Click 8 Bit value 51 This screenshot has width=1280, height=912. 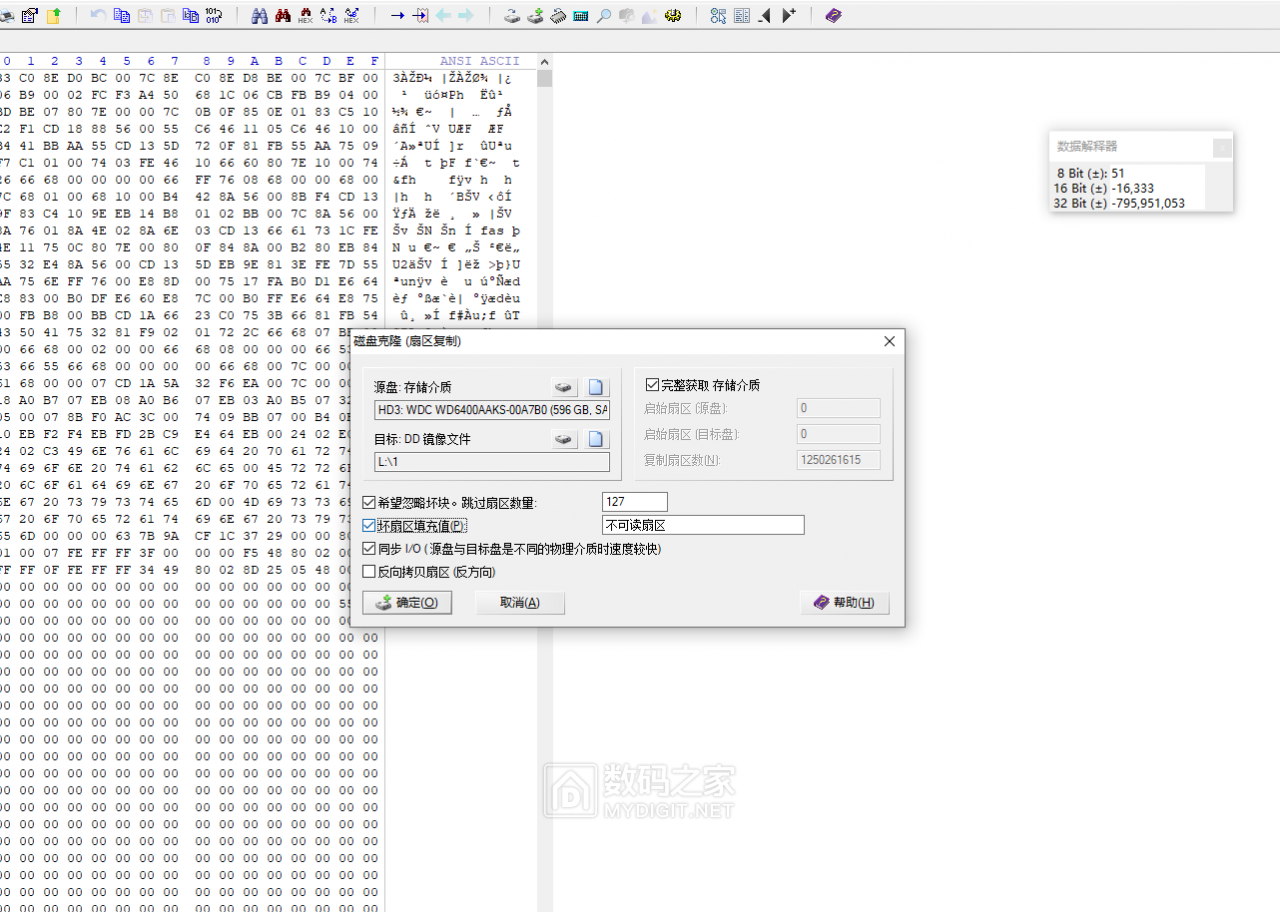tap(1118, 173)
